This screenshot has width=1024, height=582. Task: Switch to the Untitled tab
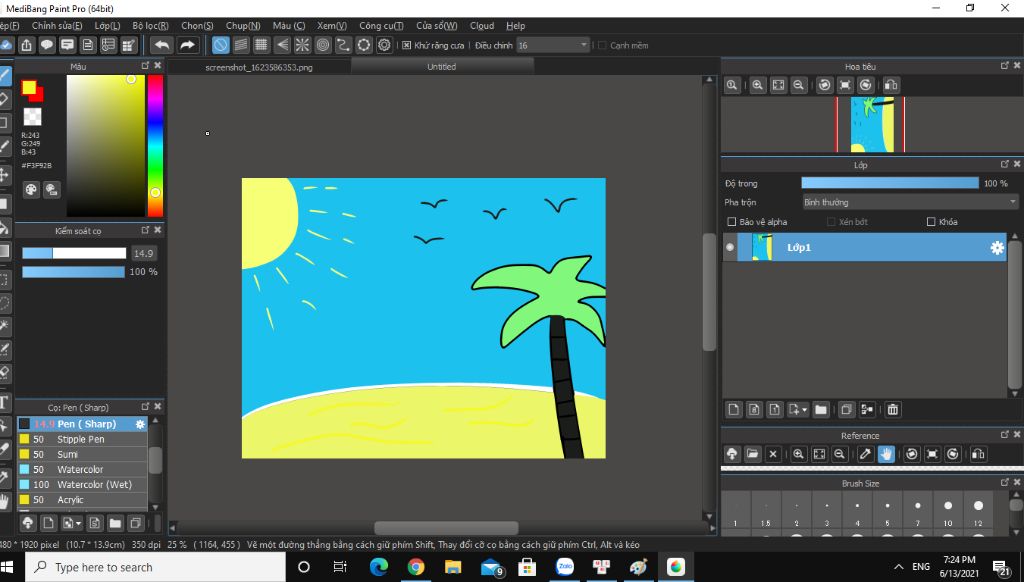pyautogui.click(x=442, y=67)
